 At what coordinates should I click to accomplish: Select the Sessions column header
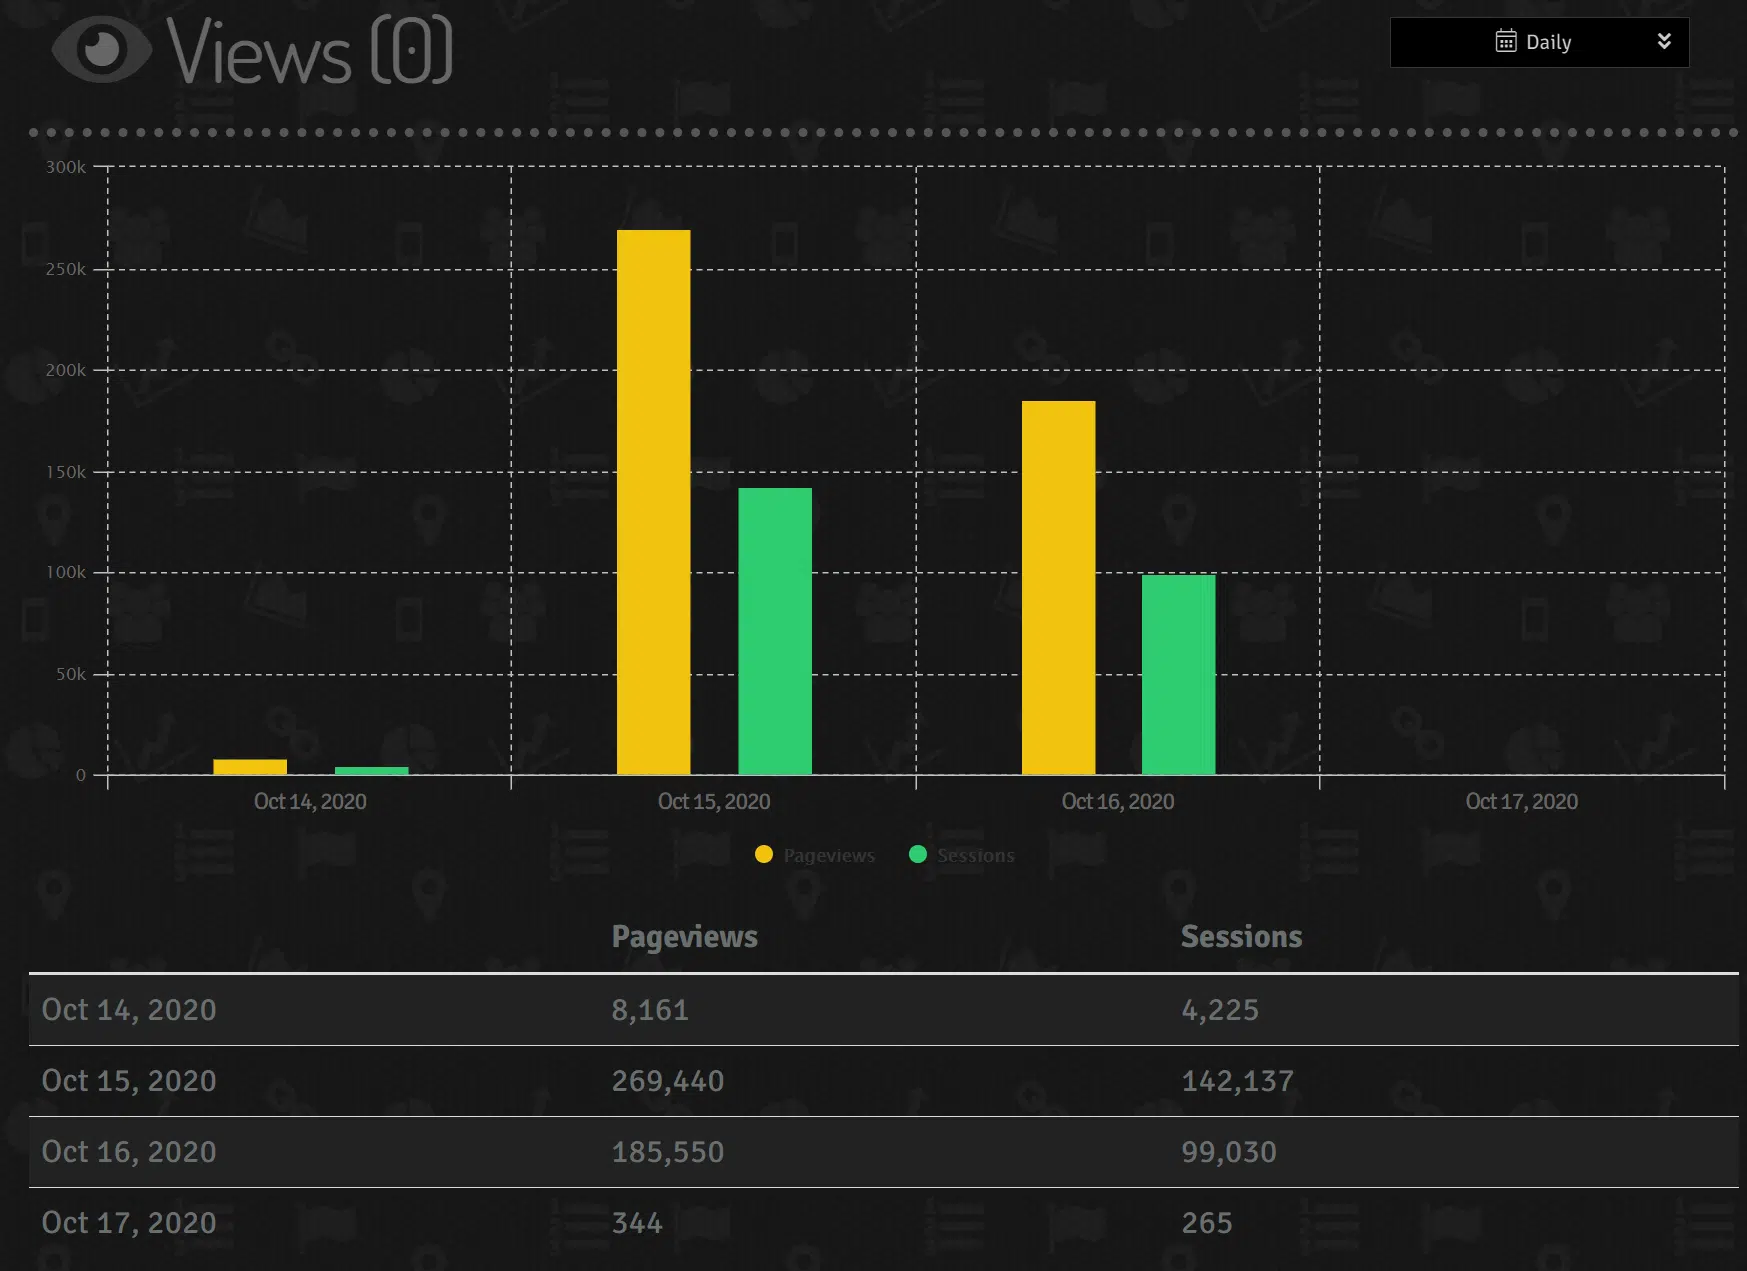pyautogui.click(x=1241, y=937)
